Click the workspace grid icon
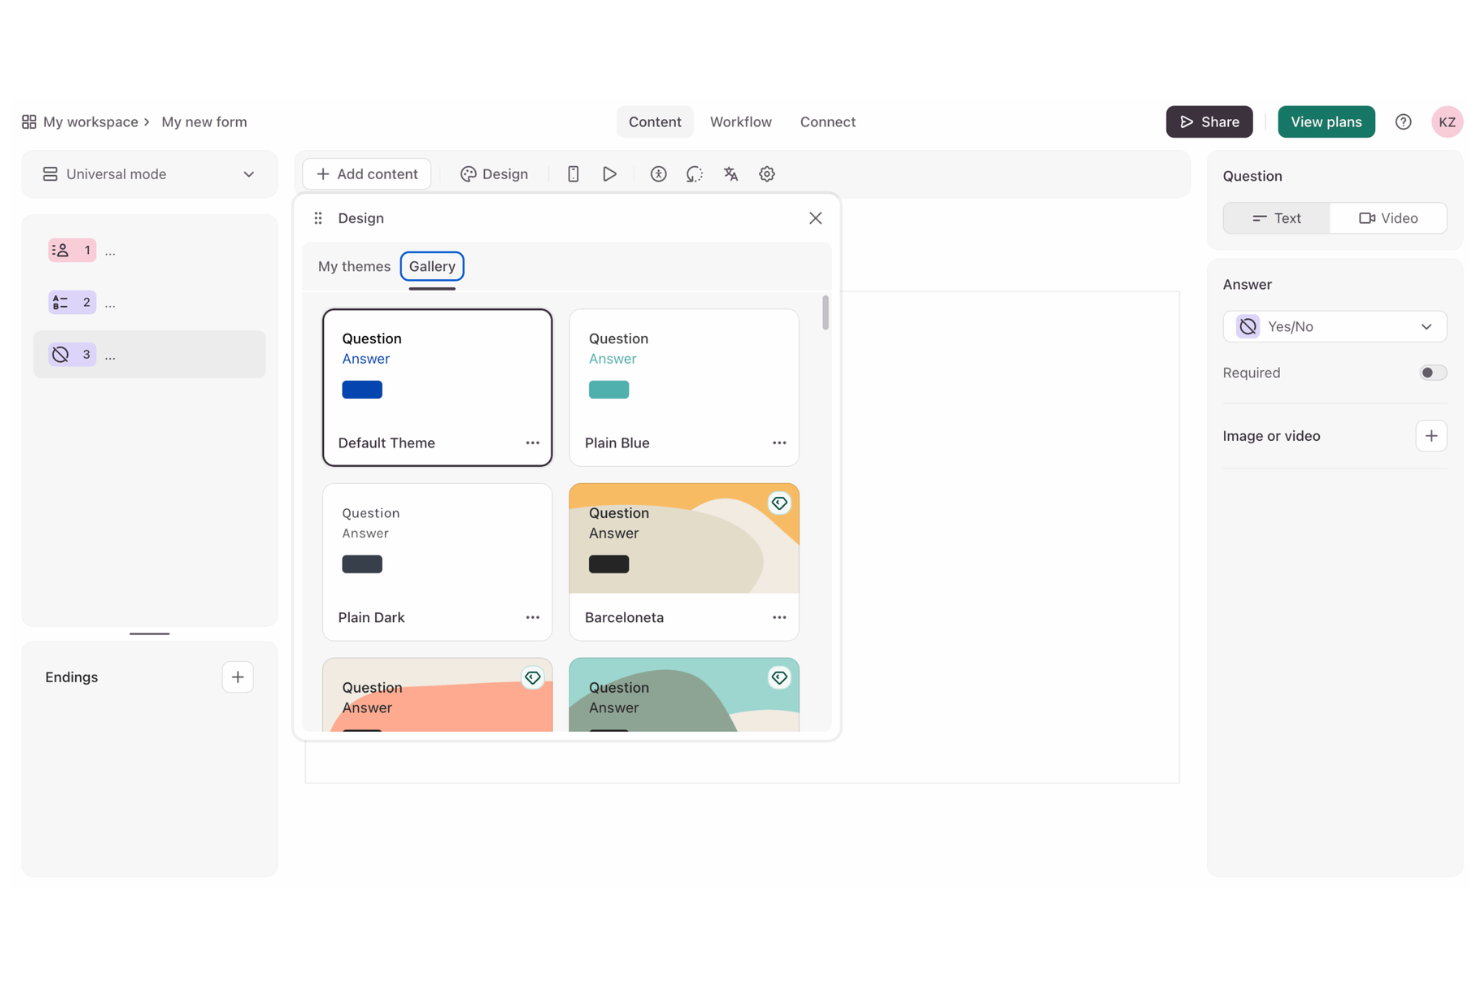 pyautogui.click(x=29, y=122)
